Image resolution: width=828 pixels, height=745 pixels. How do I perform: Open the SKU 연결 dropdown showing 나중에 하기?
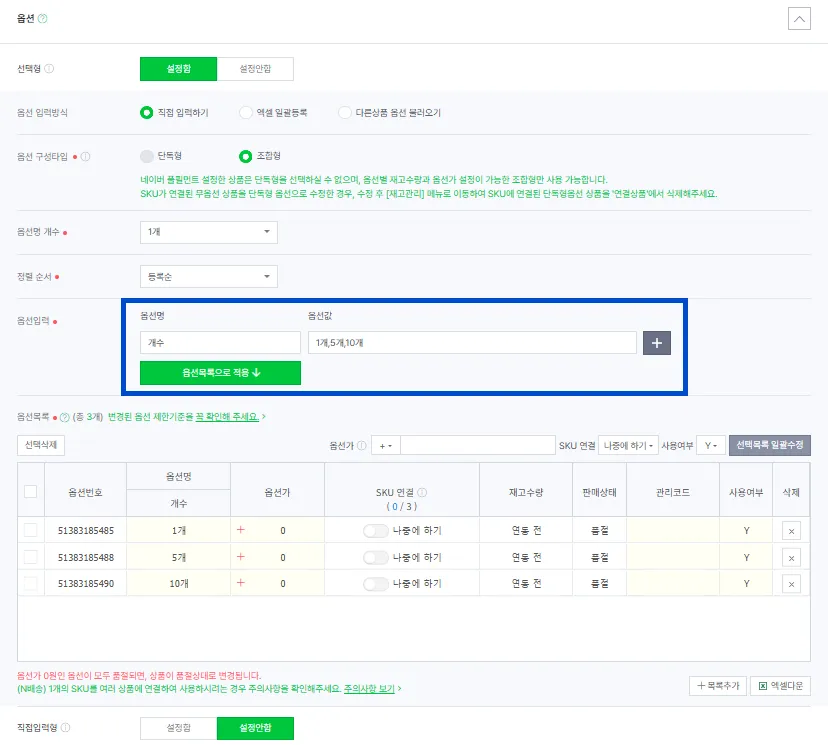pyautogui.click(x=628, y=446)
